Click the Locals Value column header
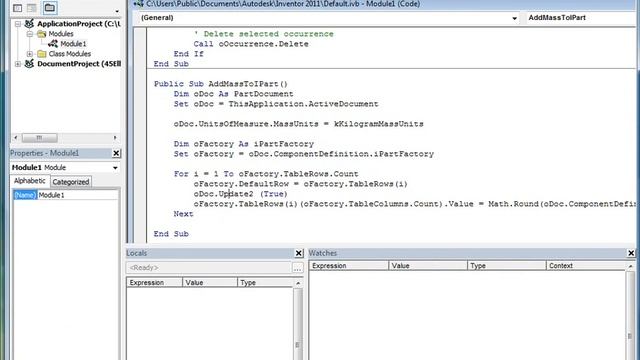 [210, 282]
